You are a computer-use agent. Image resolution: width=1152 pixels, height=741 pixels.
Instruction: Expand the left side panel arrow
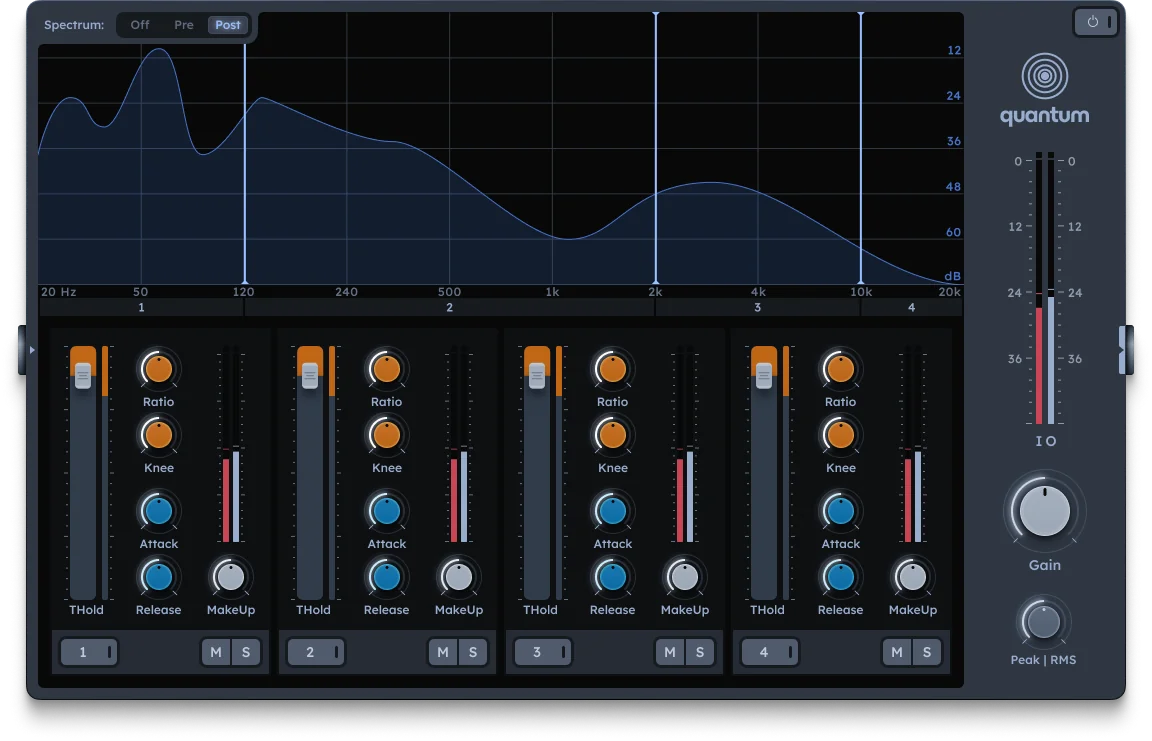pos(31,350)
